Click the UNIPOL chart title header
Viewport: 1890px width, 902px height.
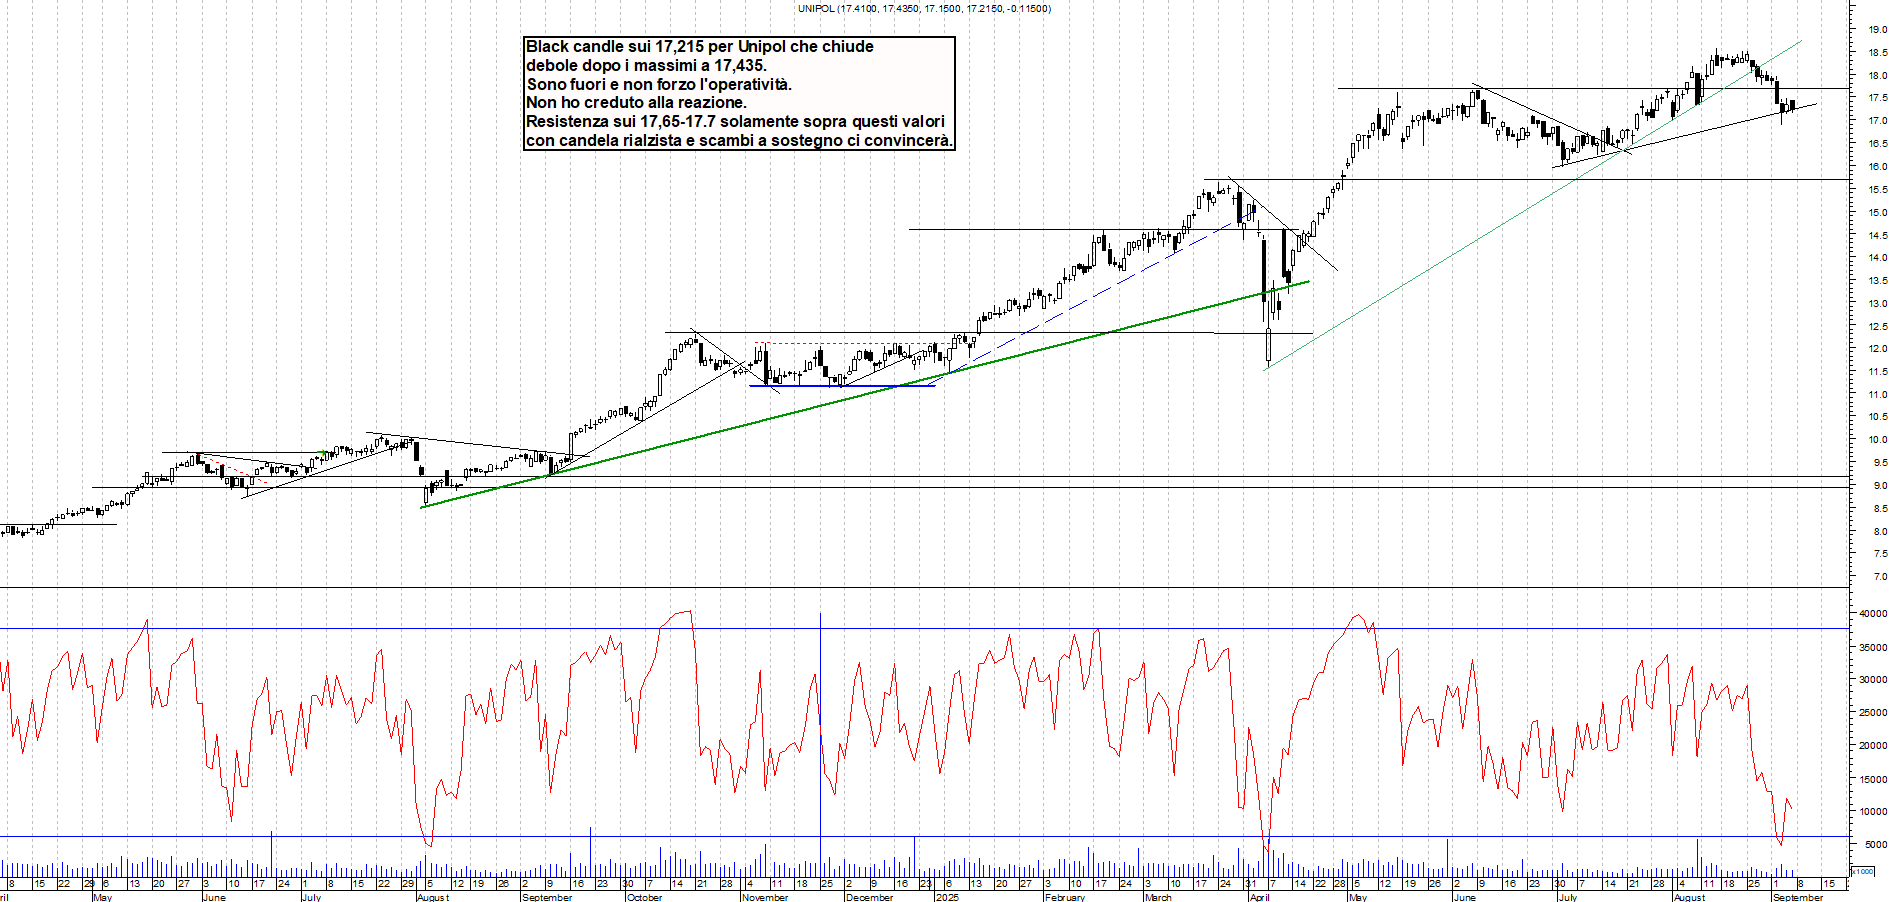[924, 8]
